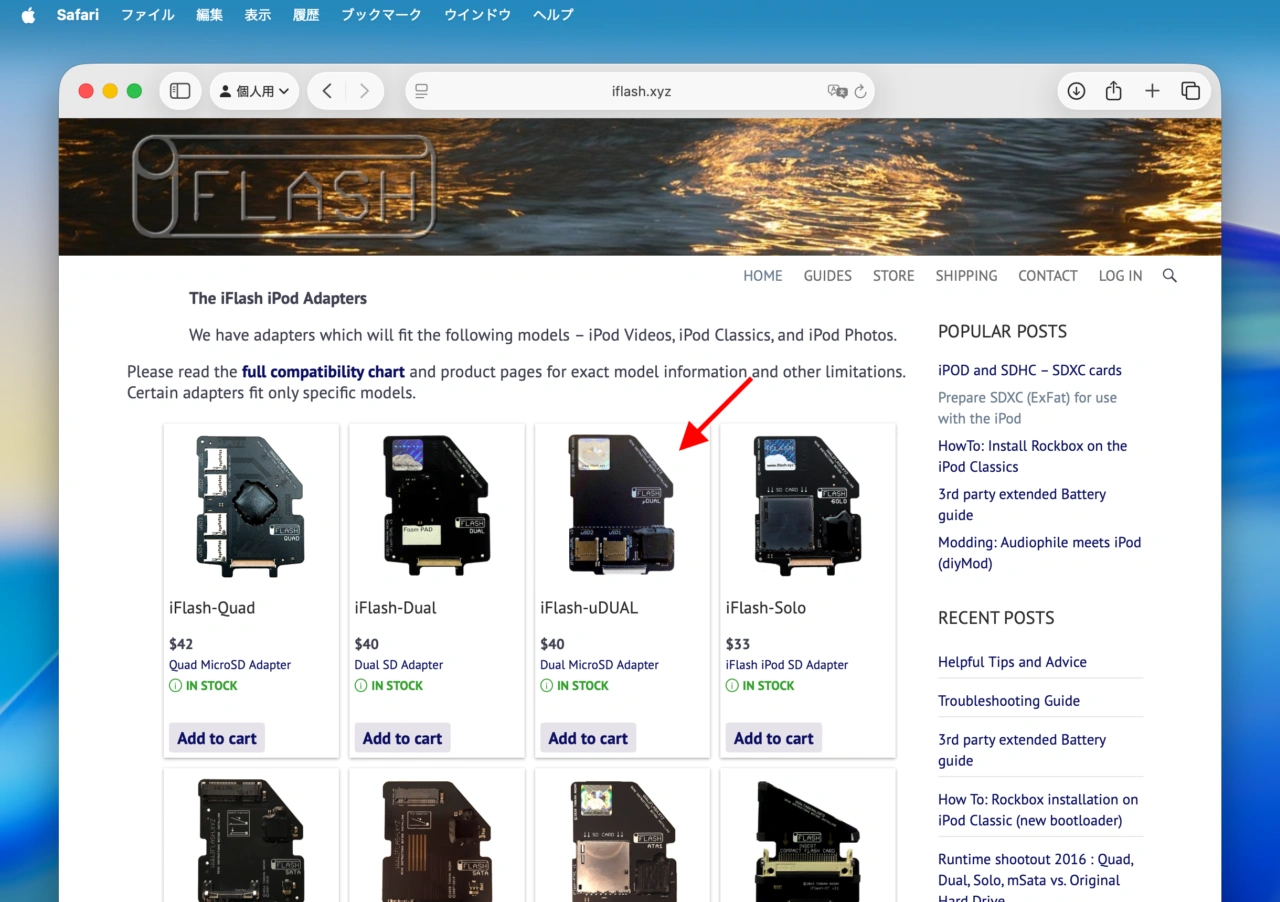
Task: Toggle the Safari sidebar
Action: 180,91
